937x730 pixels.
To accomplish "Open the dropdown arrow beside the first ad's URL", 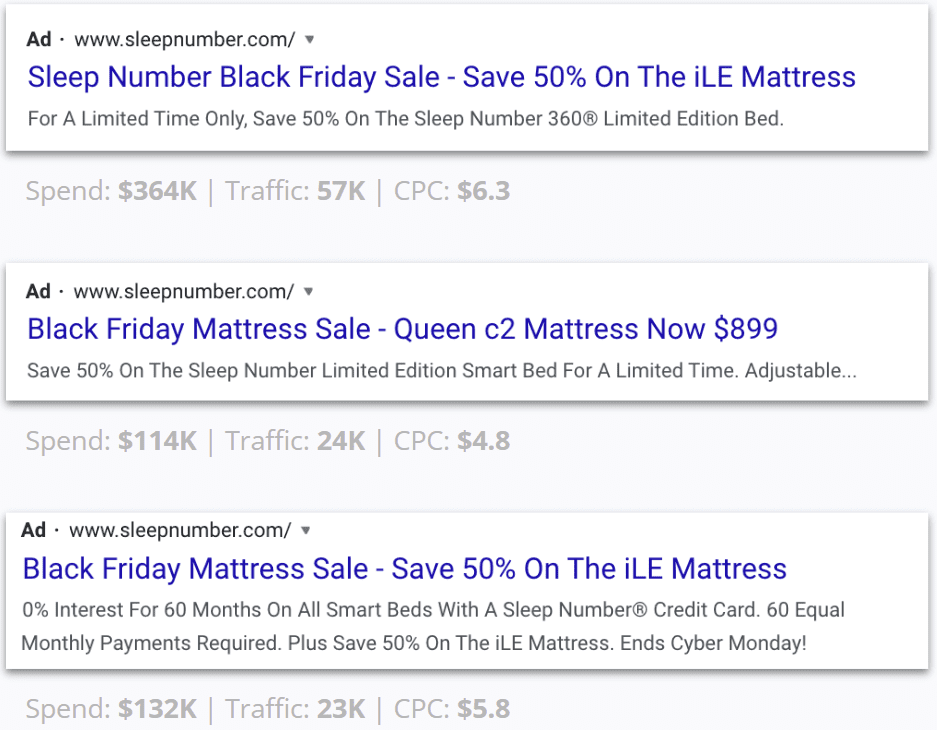I will tap(310, 40).
